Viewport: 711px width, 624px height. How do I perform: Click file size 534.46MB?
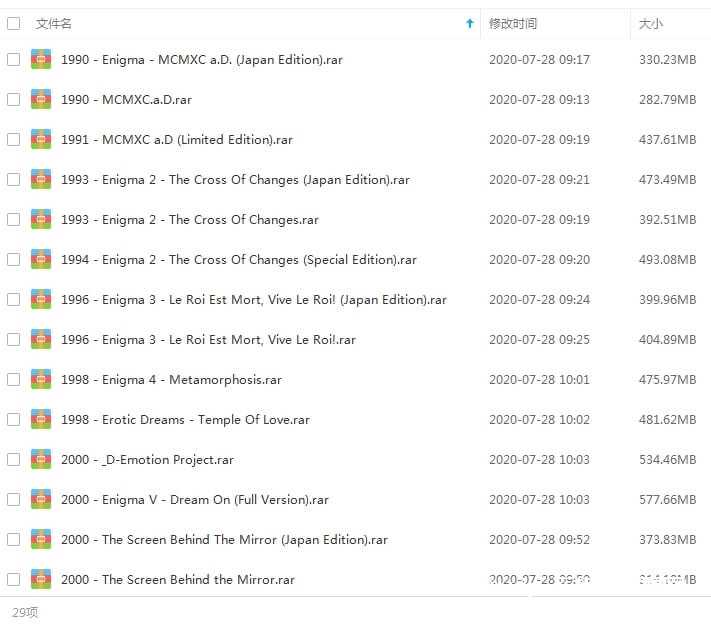(x=667, y=459)
